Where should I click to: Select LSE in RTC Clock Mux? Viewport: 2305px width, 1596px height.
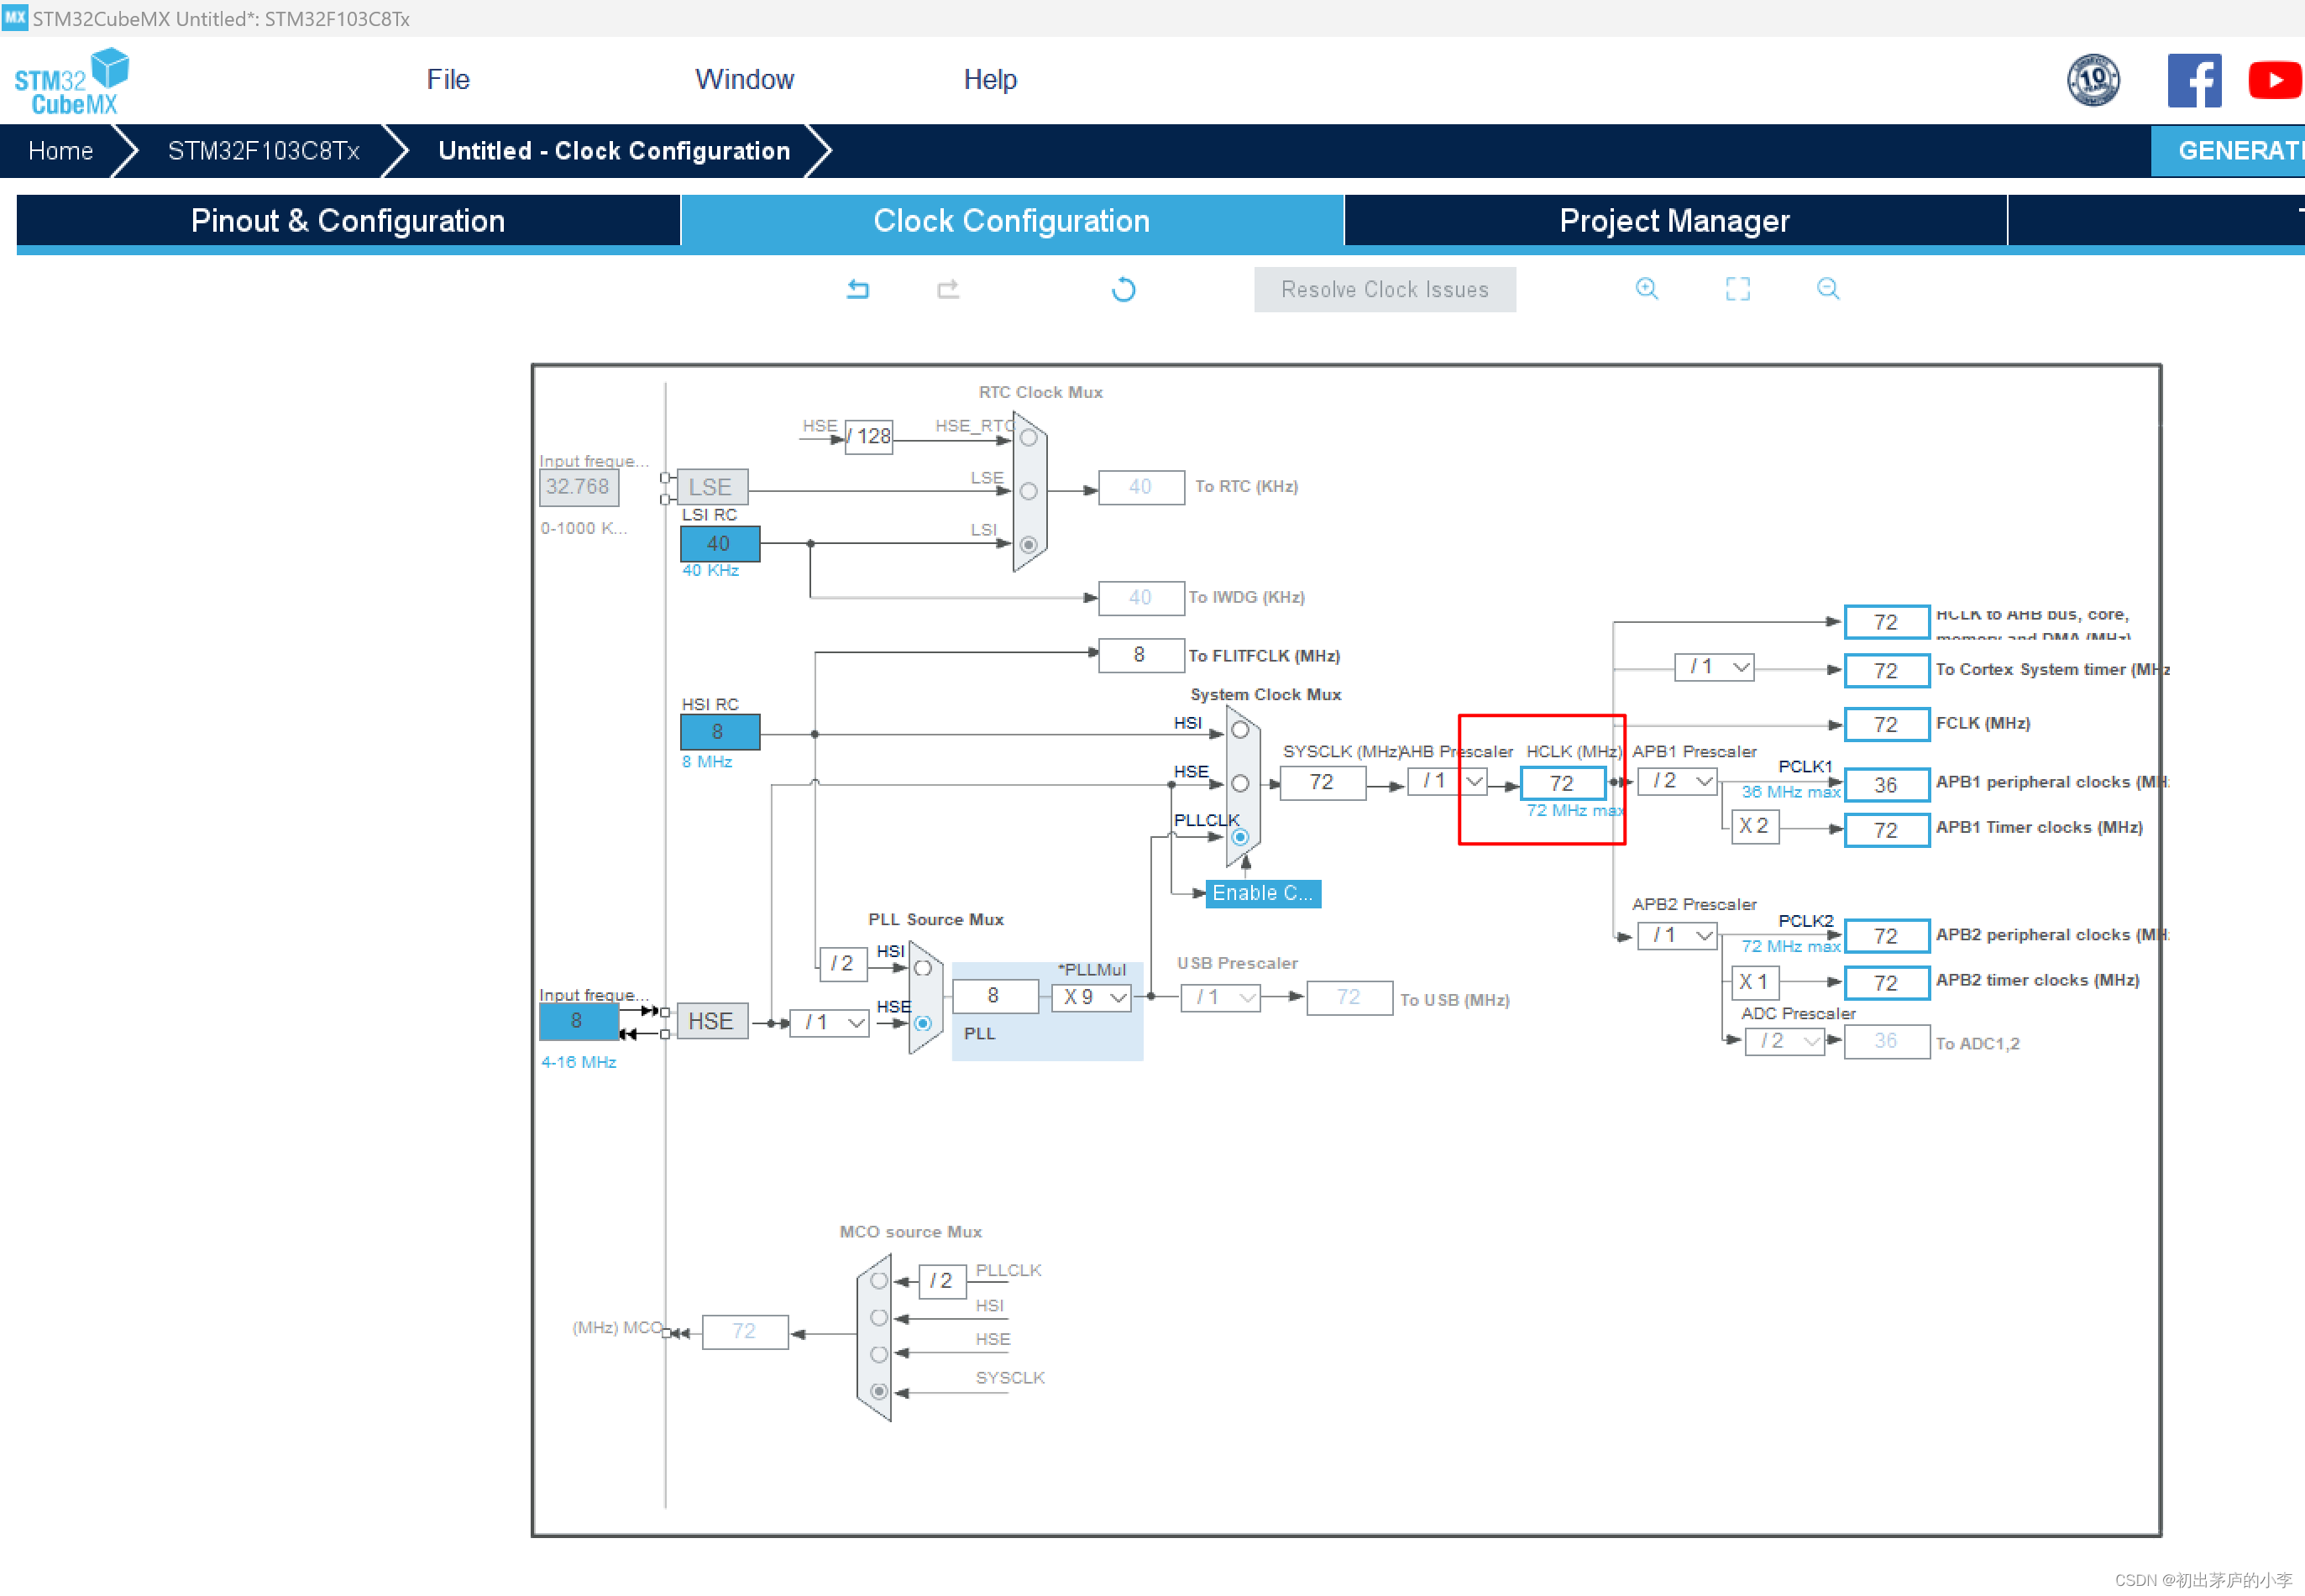pos(1028,491)
